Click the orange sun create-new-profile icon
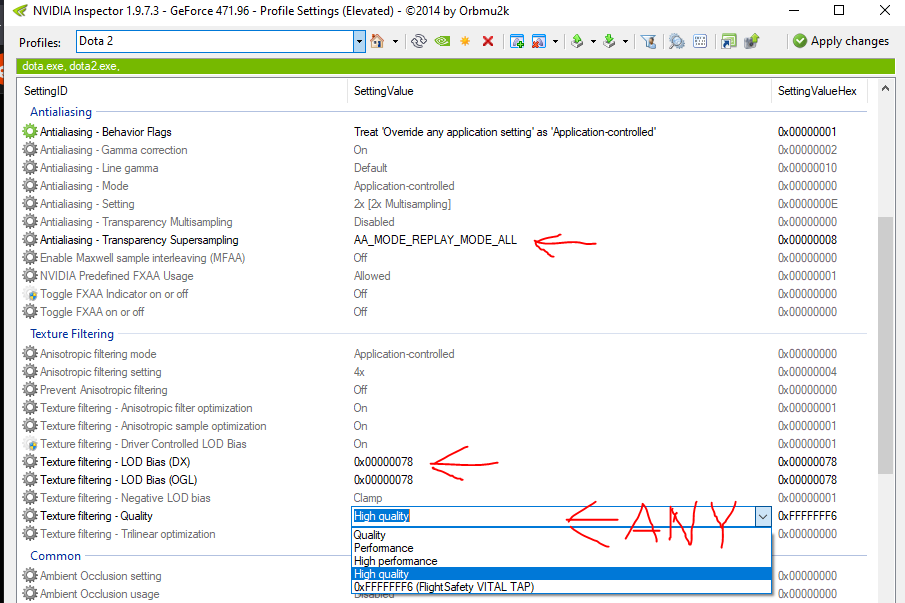The height and width of the screenshot is (603, 905). click(465, 41)
